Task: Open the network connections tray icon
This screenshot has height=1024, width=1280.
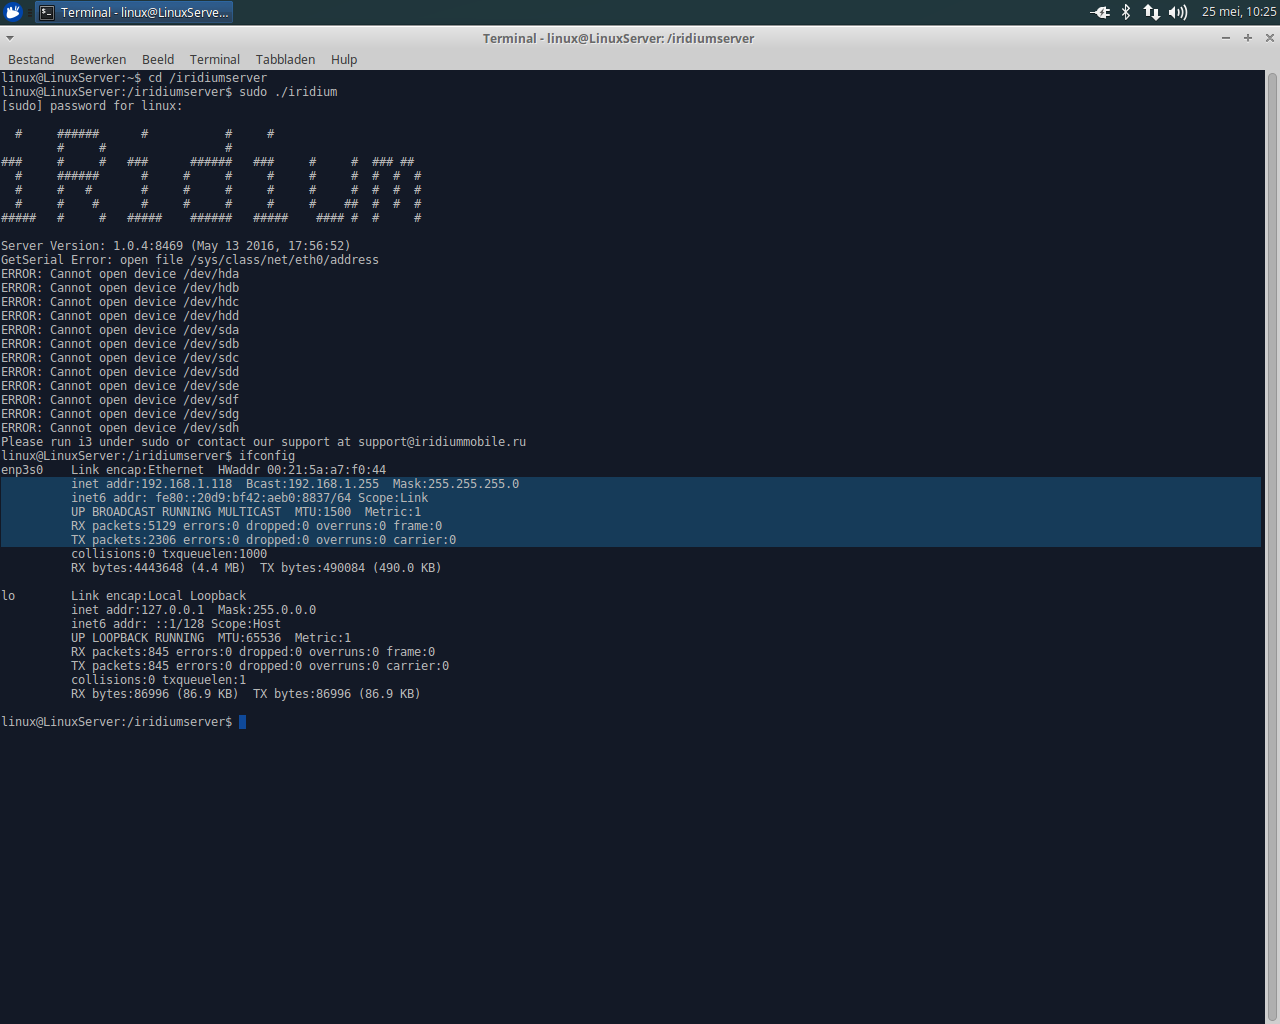Action: coord(1152,12)
